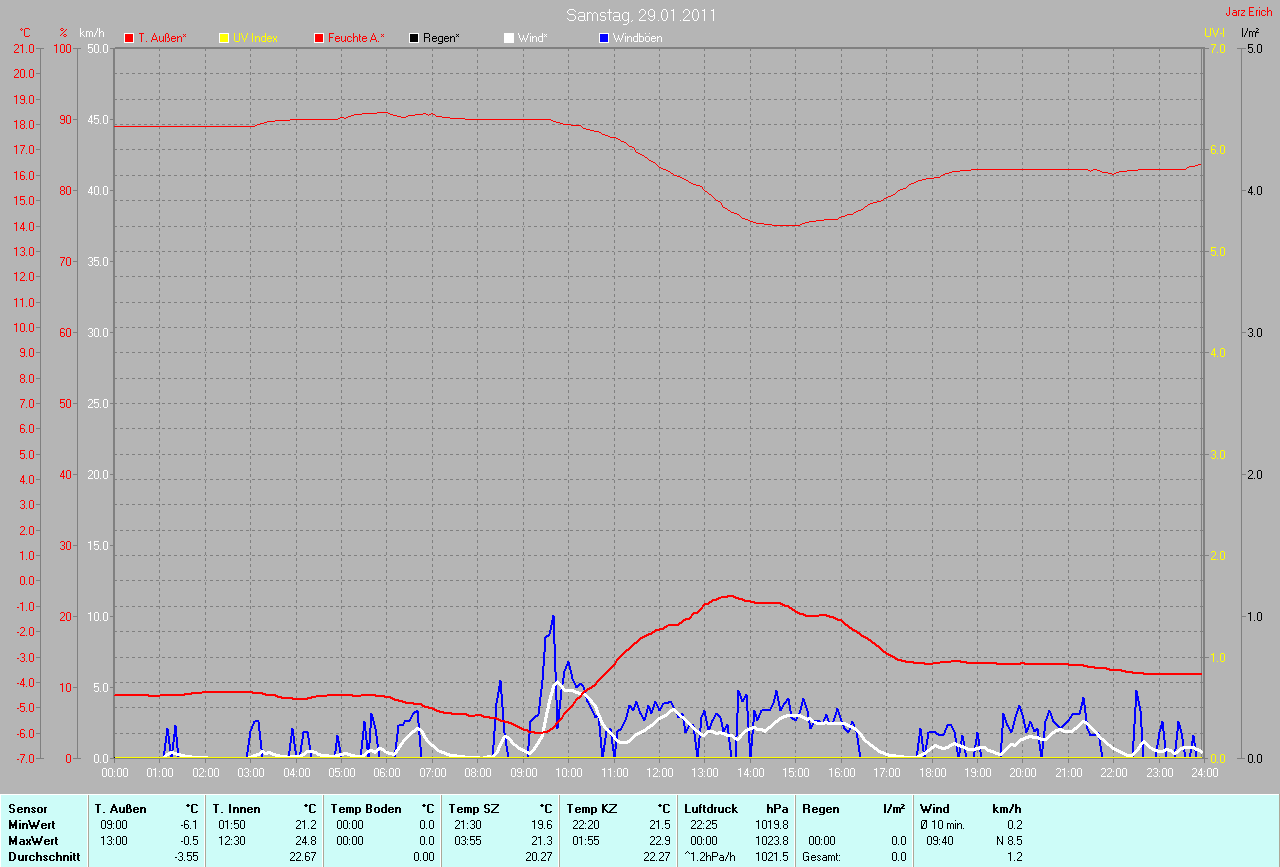Click the Temp SZ minimum value '19.6'
The height and width of the screenshot is (867, 1280).
[x=542, y=825]
